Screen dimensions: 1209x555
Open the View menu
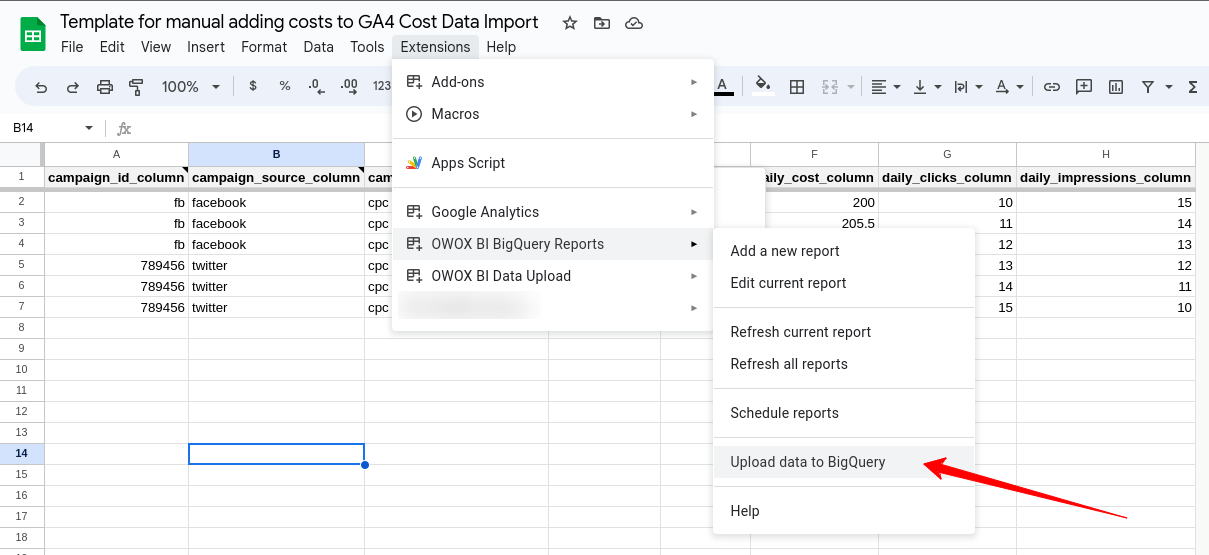click(156, 47)
